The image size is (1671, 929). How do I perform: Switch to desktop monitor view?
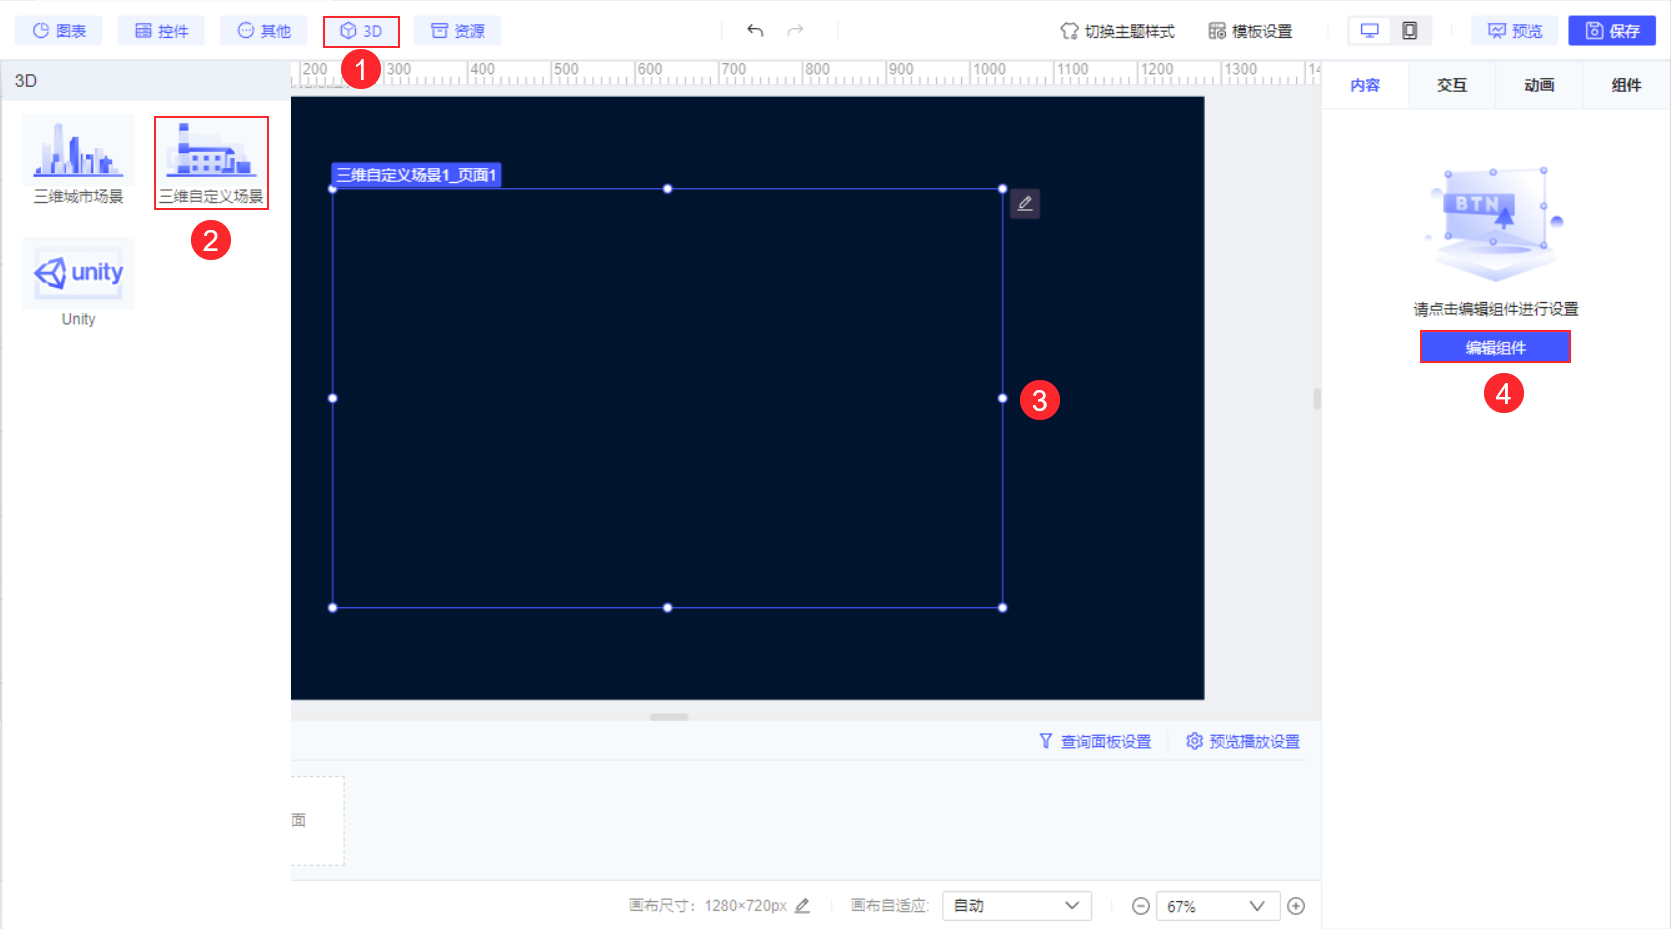click(1370, 31)
